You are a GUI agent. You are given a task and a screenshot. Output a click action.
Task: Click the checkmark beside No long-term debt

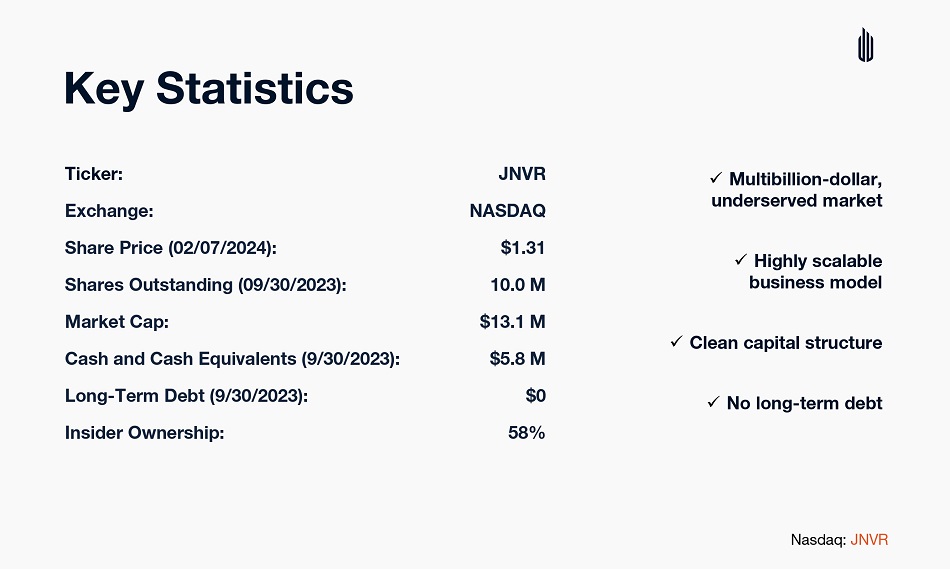[714, 402]
